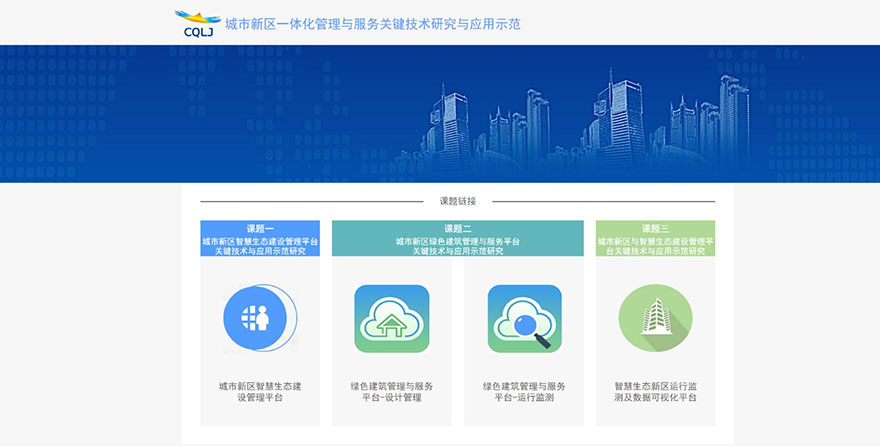Click the 课题三 subtitle text under its heading

click(655, 246)
